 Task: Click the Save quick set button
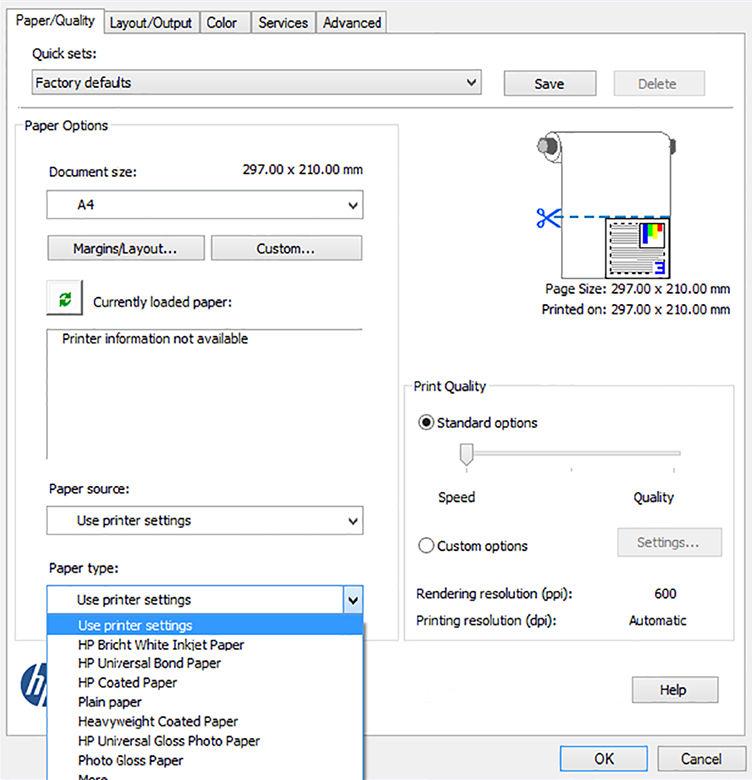(550, 84)
